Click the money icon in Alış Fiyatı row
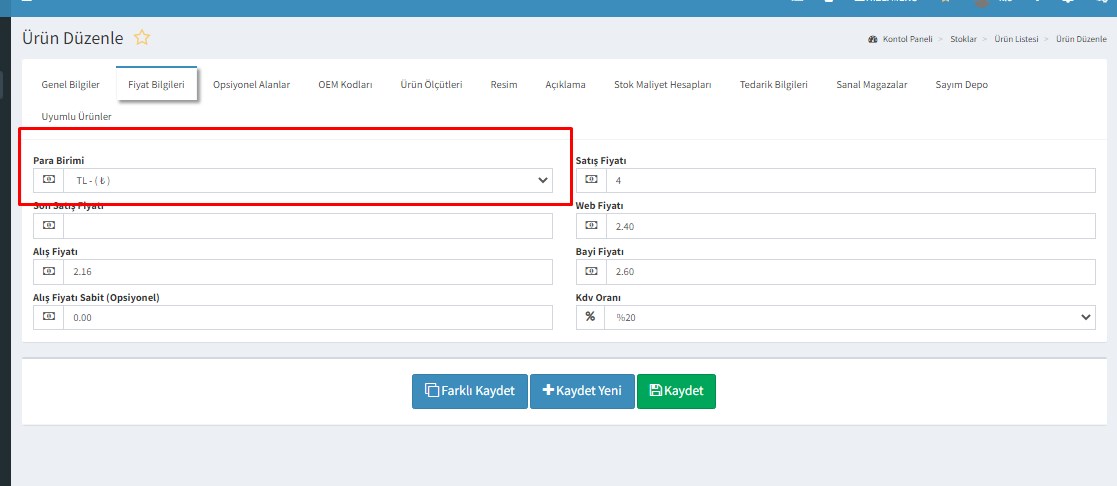This screenshot has width=1117, height=486. click(x=48, y=272)
